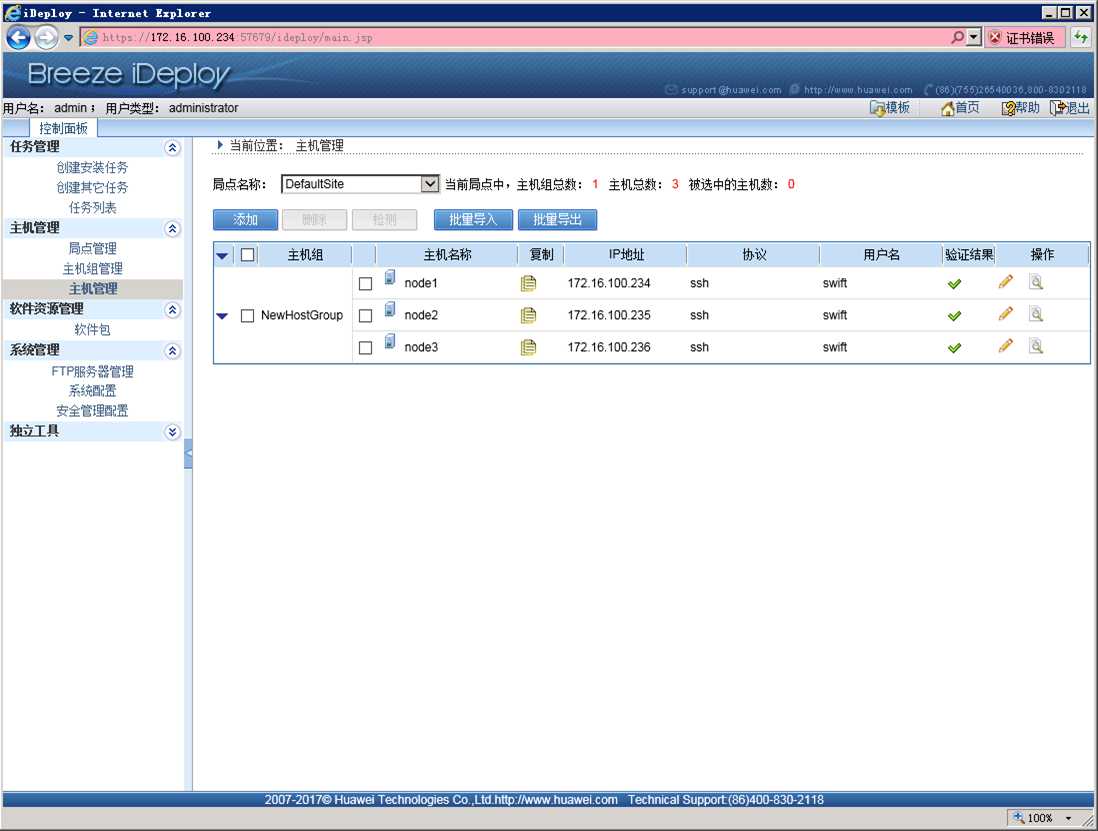Open 创建其它任务 menu item
The width and height of the screenshot is (1098, 831).
[x=92, y=188]
